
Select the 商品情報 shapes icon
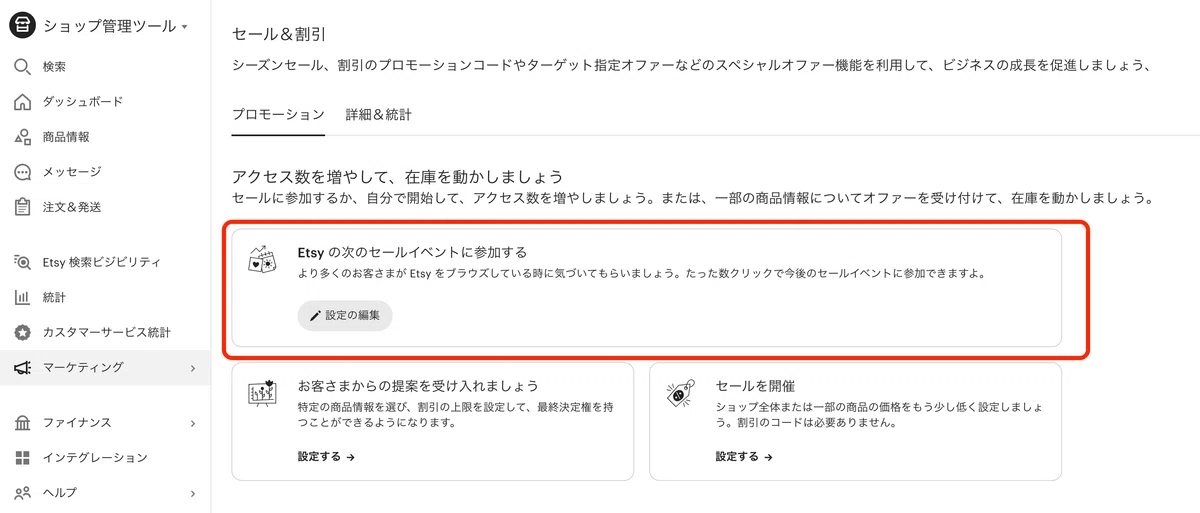coord(23,137)
